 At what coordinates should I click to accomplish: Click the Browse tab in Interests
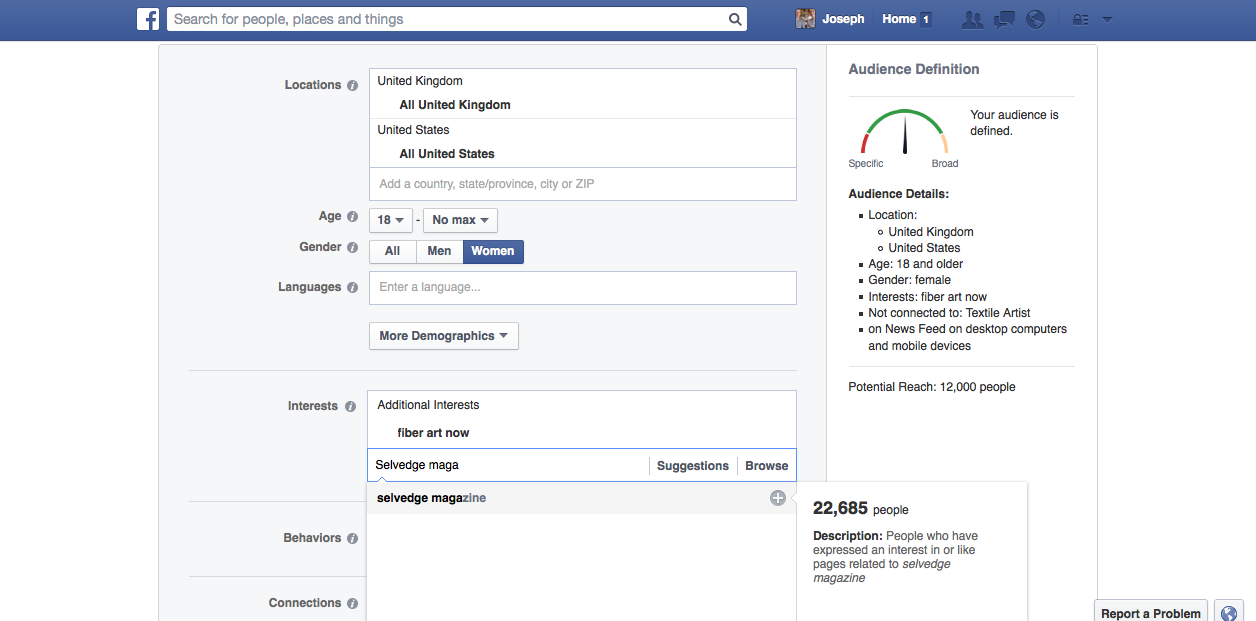tap(767, 466)
